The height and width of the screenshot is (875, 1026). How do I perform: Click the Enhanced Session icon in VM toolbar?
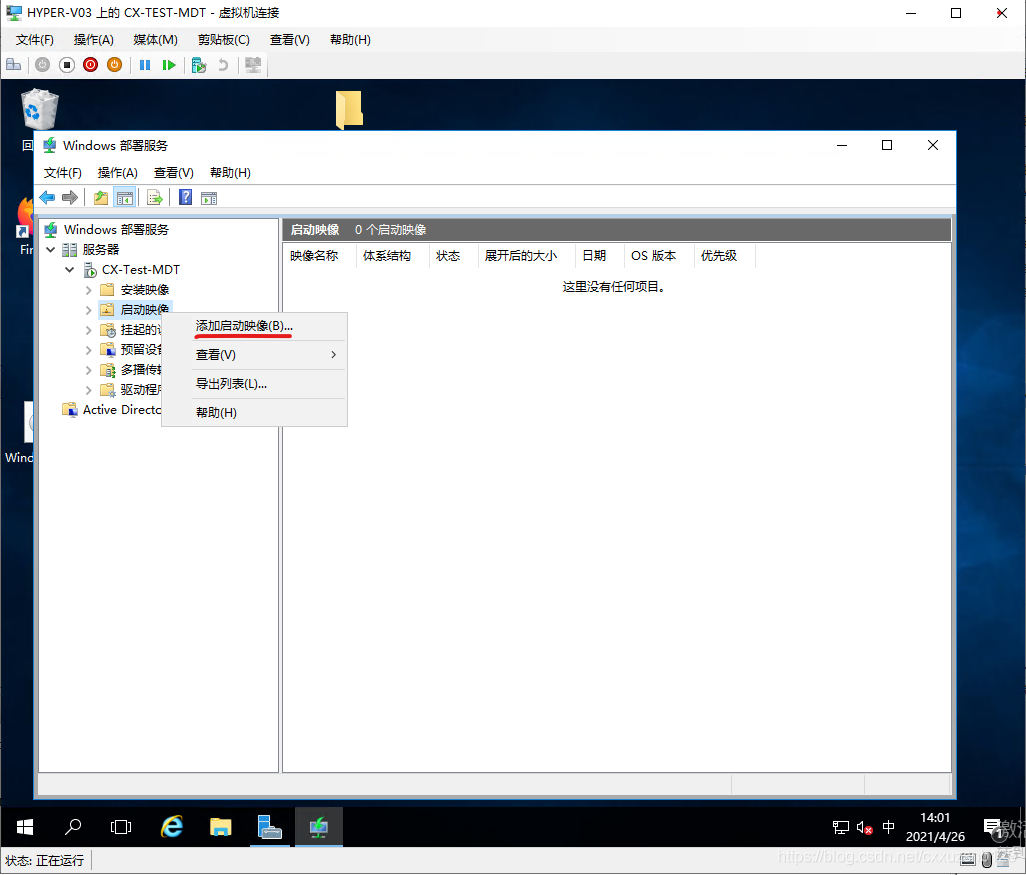click(x=253, y=65)
